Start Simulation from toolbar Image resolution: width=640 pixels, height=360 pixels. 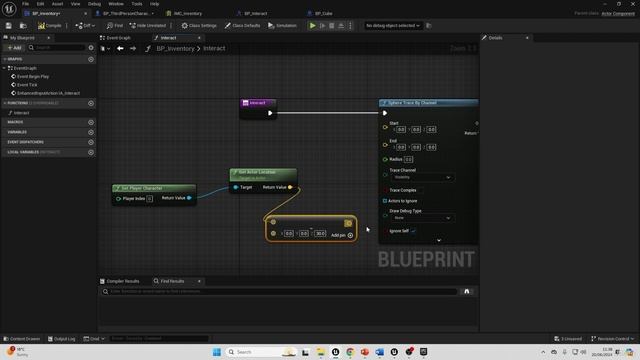pos(282,25)
